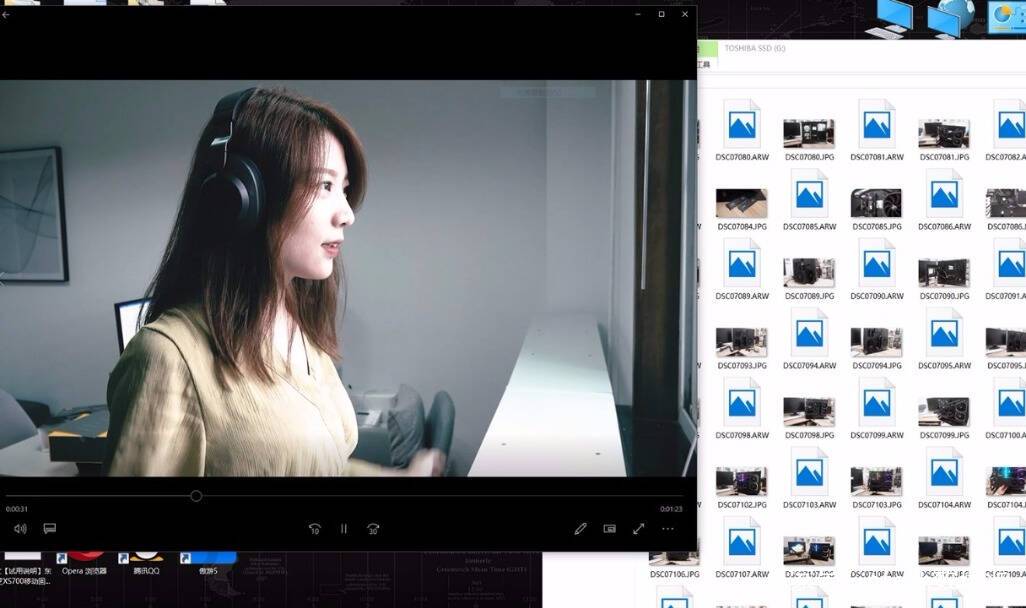Click the video seek bar handle
1026x608 pixels.
tap(196, 496)
